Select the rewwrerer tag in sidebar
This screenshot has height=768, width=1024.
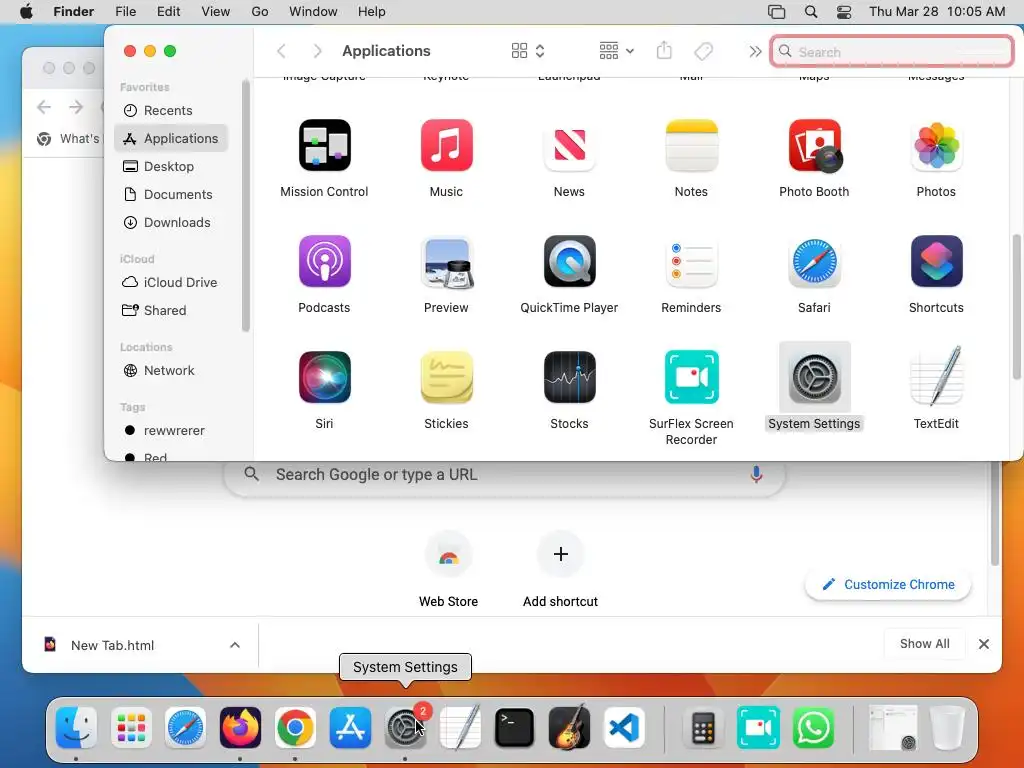coord(171,431)
